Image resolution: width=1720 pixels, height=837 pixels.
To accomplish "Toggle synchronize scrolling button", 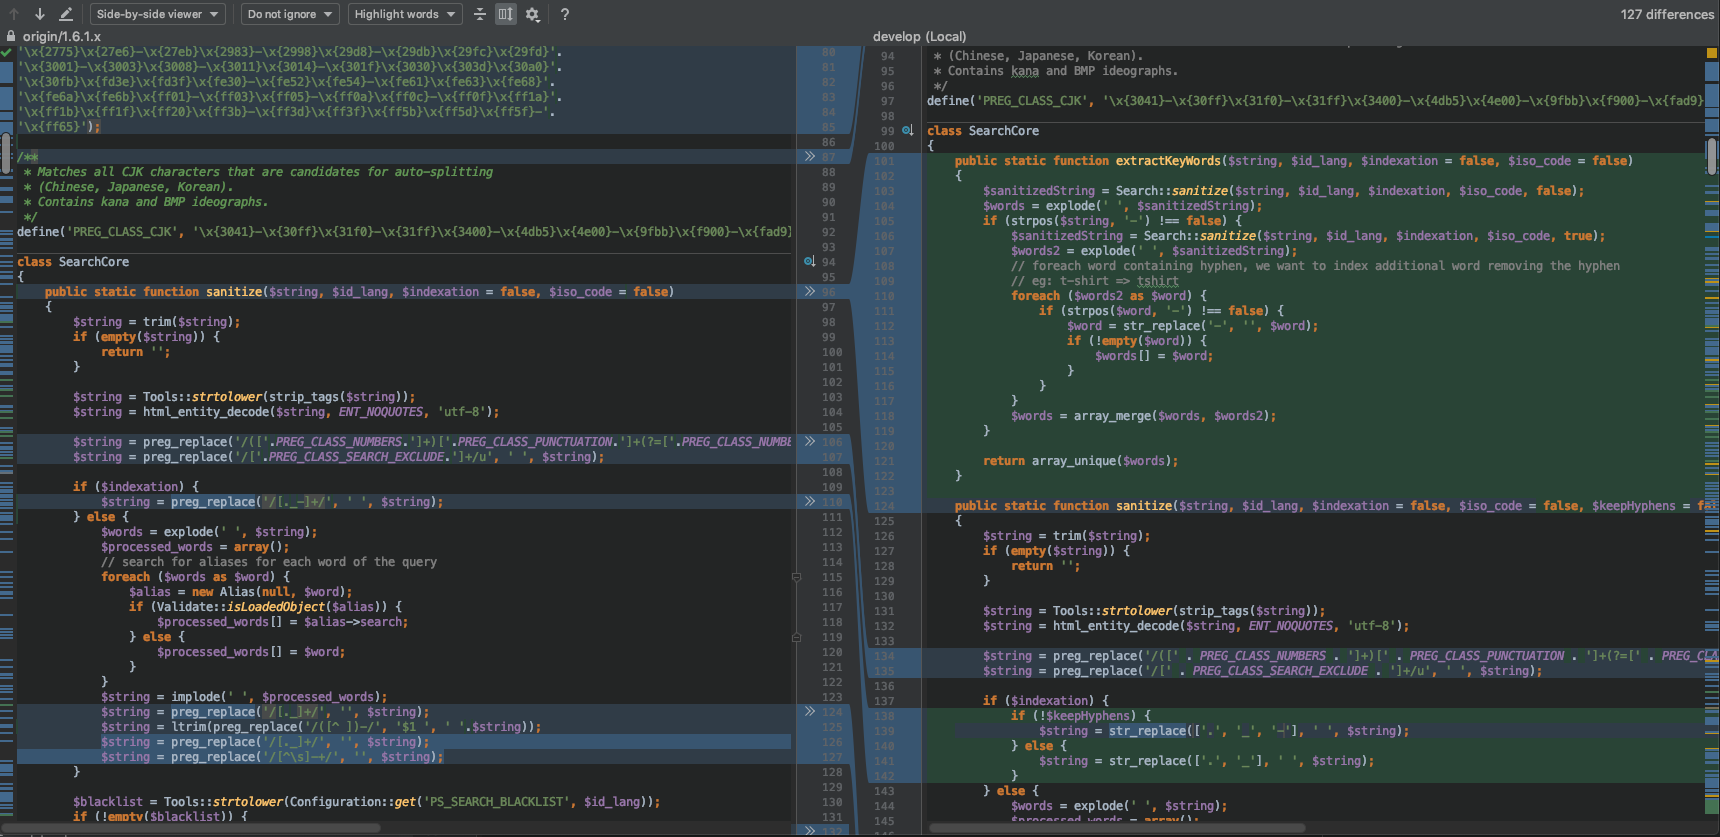I will pyautogui.click(x=506, y=14).
